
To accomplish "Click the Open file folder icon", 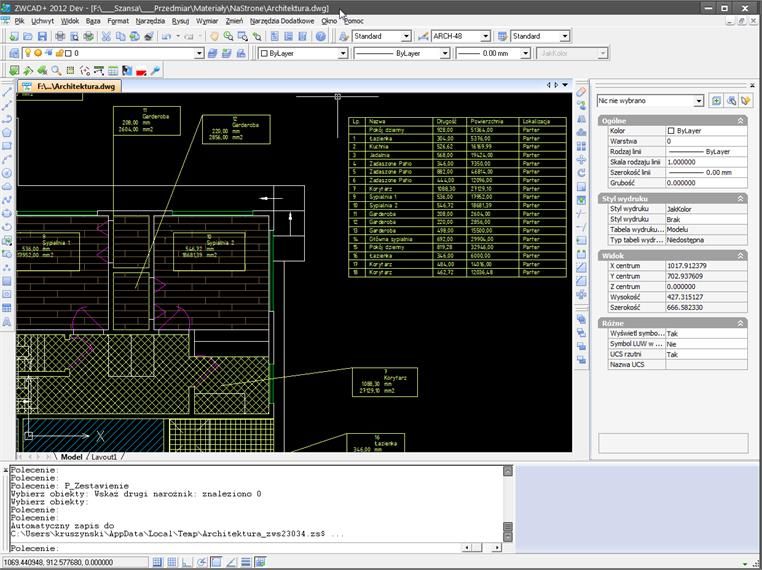I will [x=28, y=36].
